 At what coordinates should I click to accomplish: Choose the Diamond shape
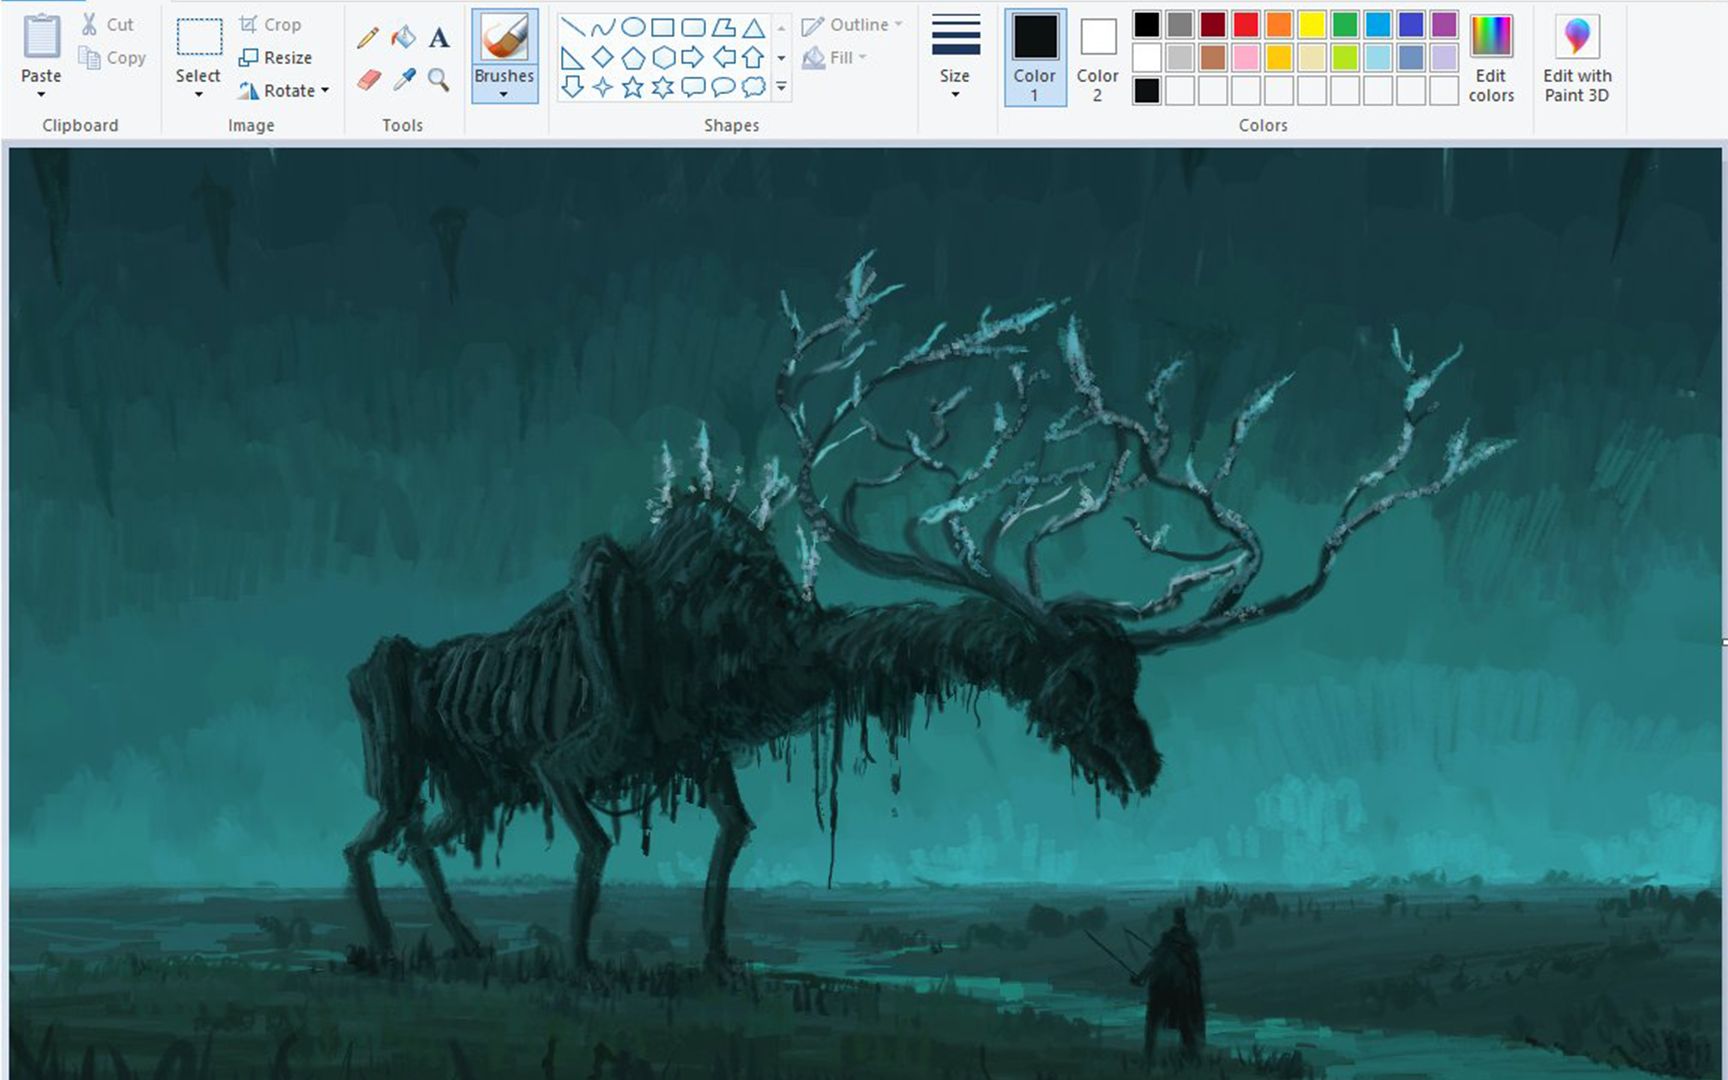(602, 57)
